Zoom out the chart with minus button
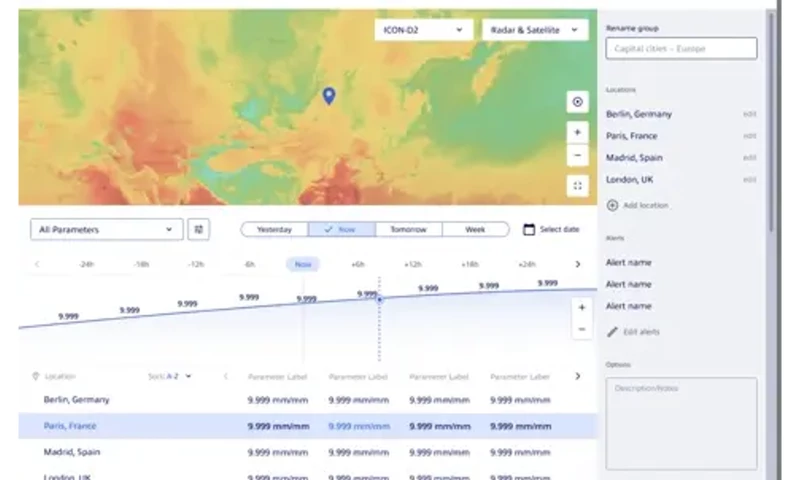 click(x=582, y=330)
